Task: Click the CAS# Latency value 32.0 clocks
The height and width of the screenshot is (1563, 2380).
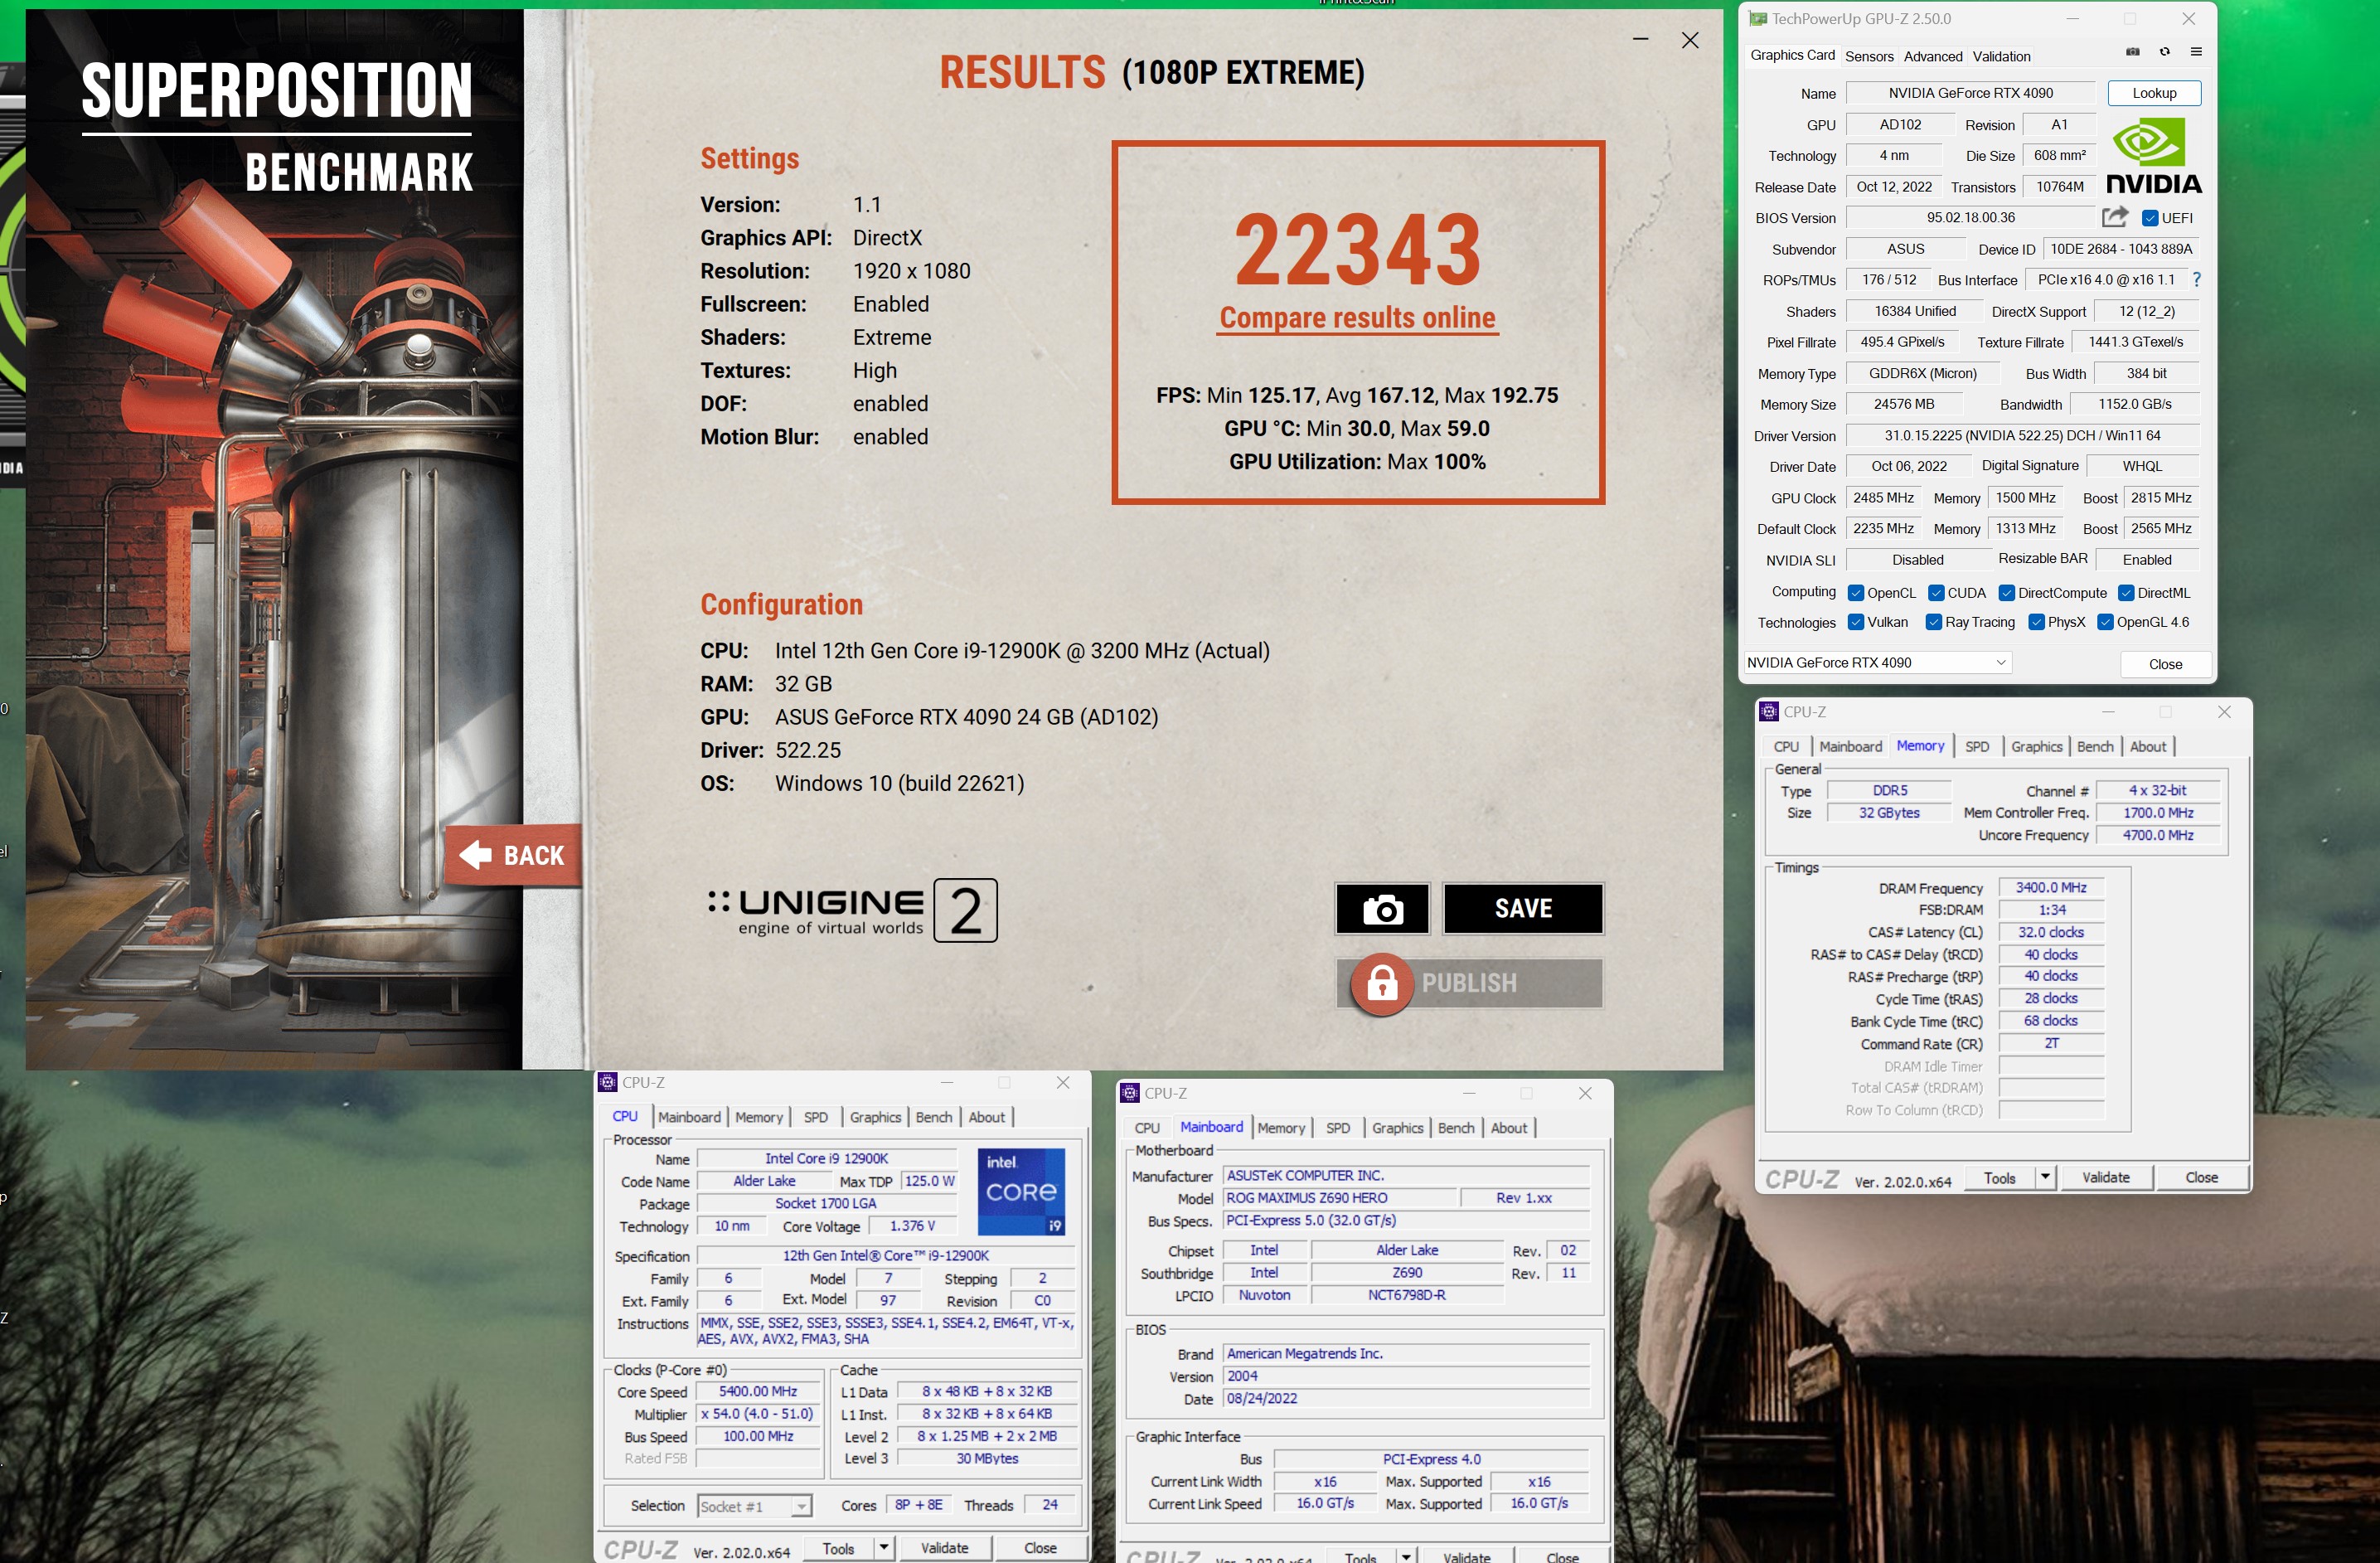Action: [x=2050, y=933]
